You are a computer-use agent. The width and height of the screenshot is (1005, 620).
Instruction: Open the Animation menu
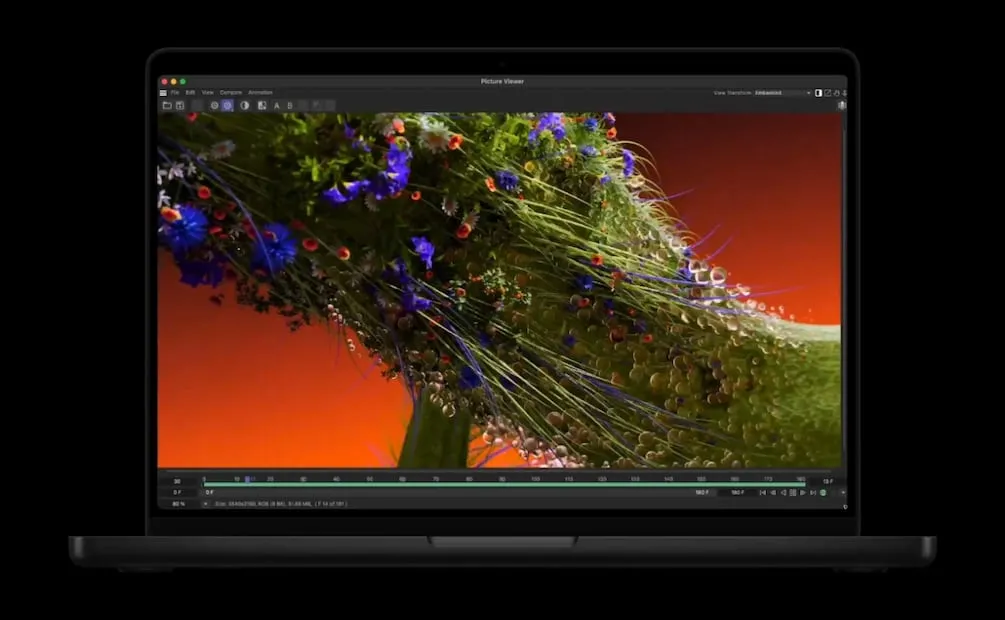click(260, 92)
